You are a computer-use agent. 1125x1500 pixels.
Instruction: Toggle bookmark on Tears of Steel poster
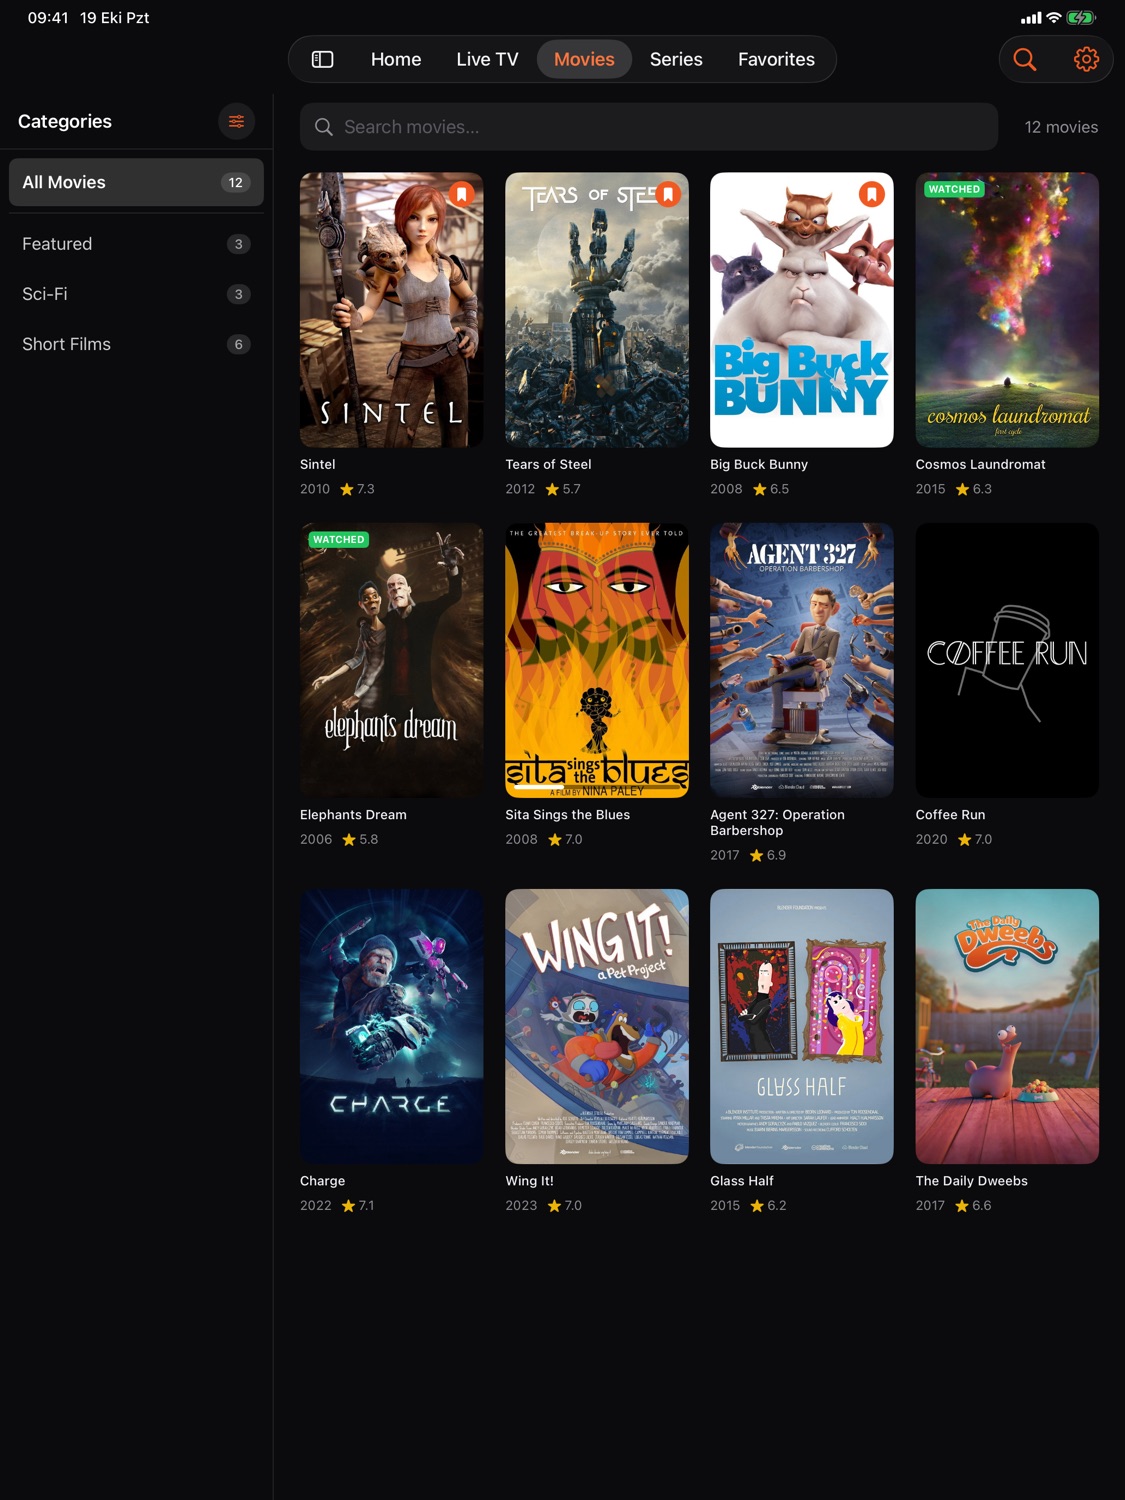point(667,194)
